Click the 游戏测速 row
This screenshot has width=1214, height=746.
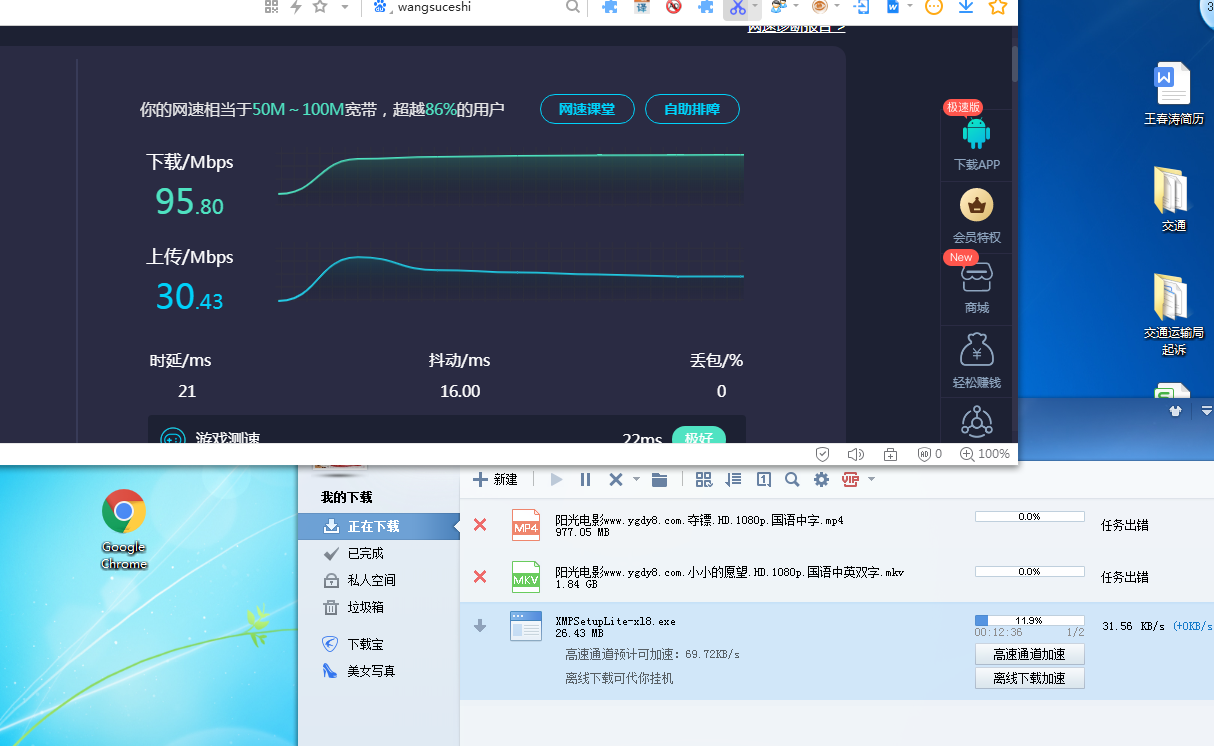pyautogui.click(x=447, y=429)
